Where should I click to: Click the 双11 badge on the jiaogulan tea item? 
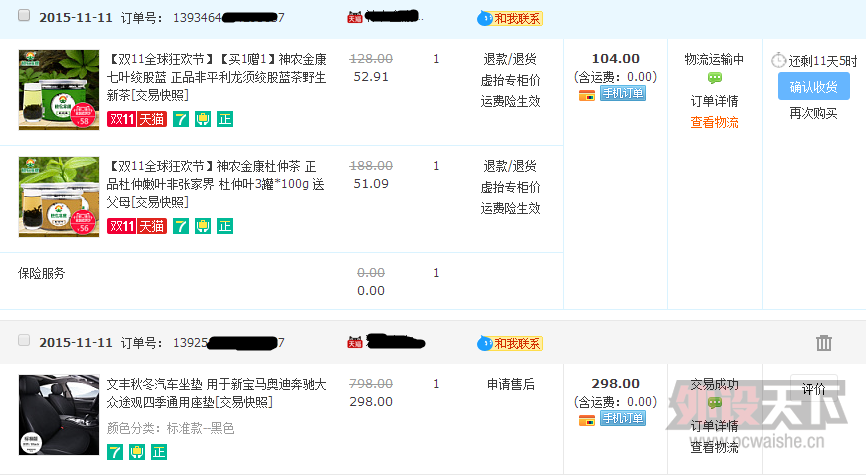click(x=122, y=119)
